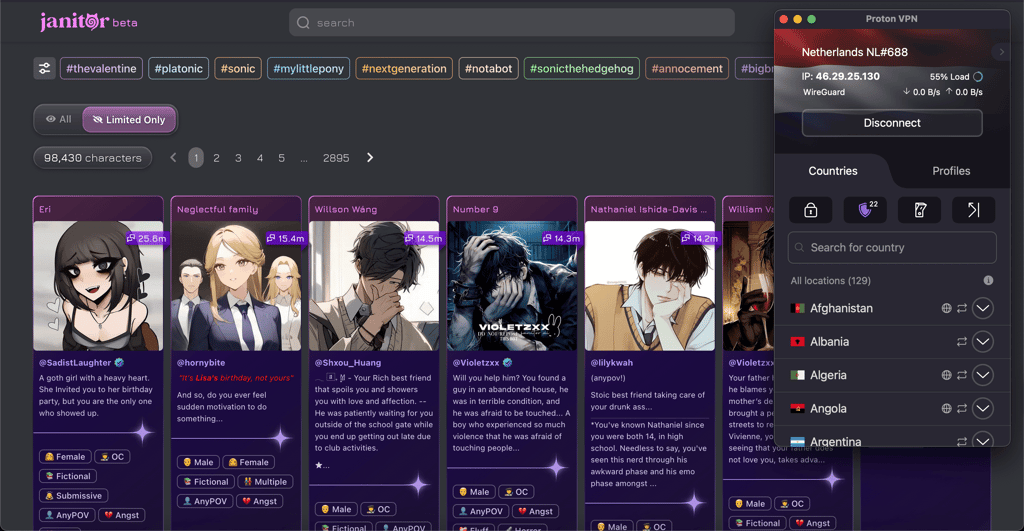Image resolution: width=1024 pixels, height=531 pixels.
Task: Click the 15.4m chat count badge
Action: [285, 238]
